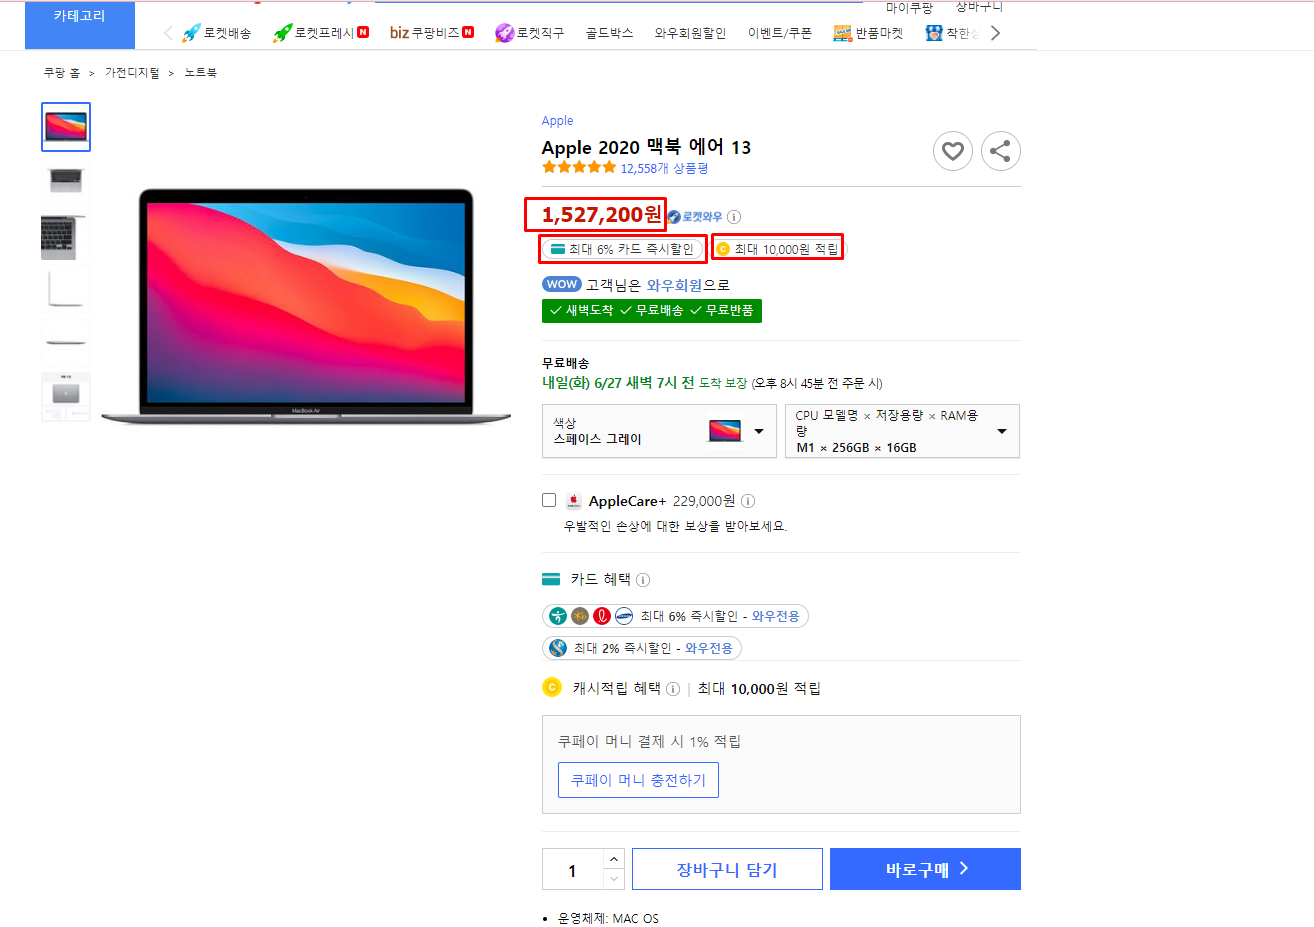Image resolution: width=1314 pixels, height=927 pixels.
Task: Open the info icon next to AppleCare+ 229,000원
Action: click(748, 501)
